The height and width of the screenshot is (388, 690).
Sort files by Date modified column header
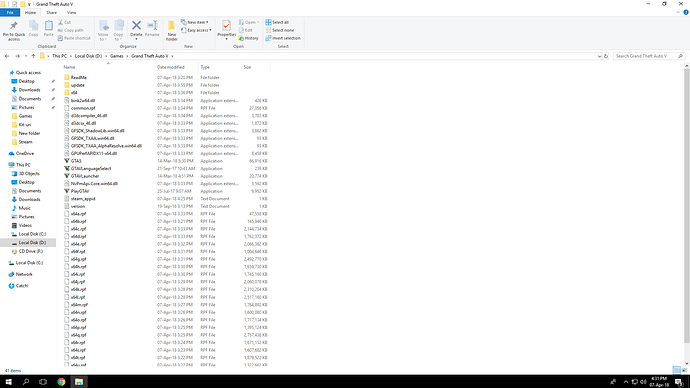pyautogui.click(x=171, y=67)
